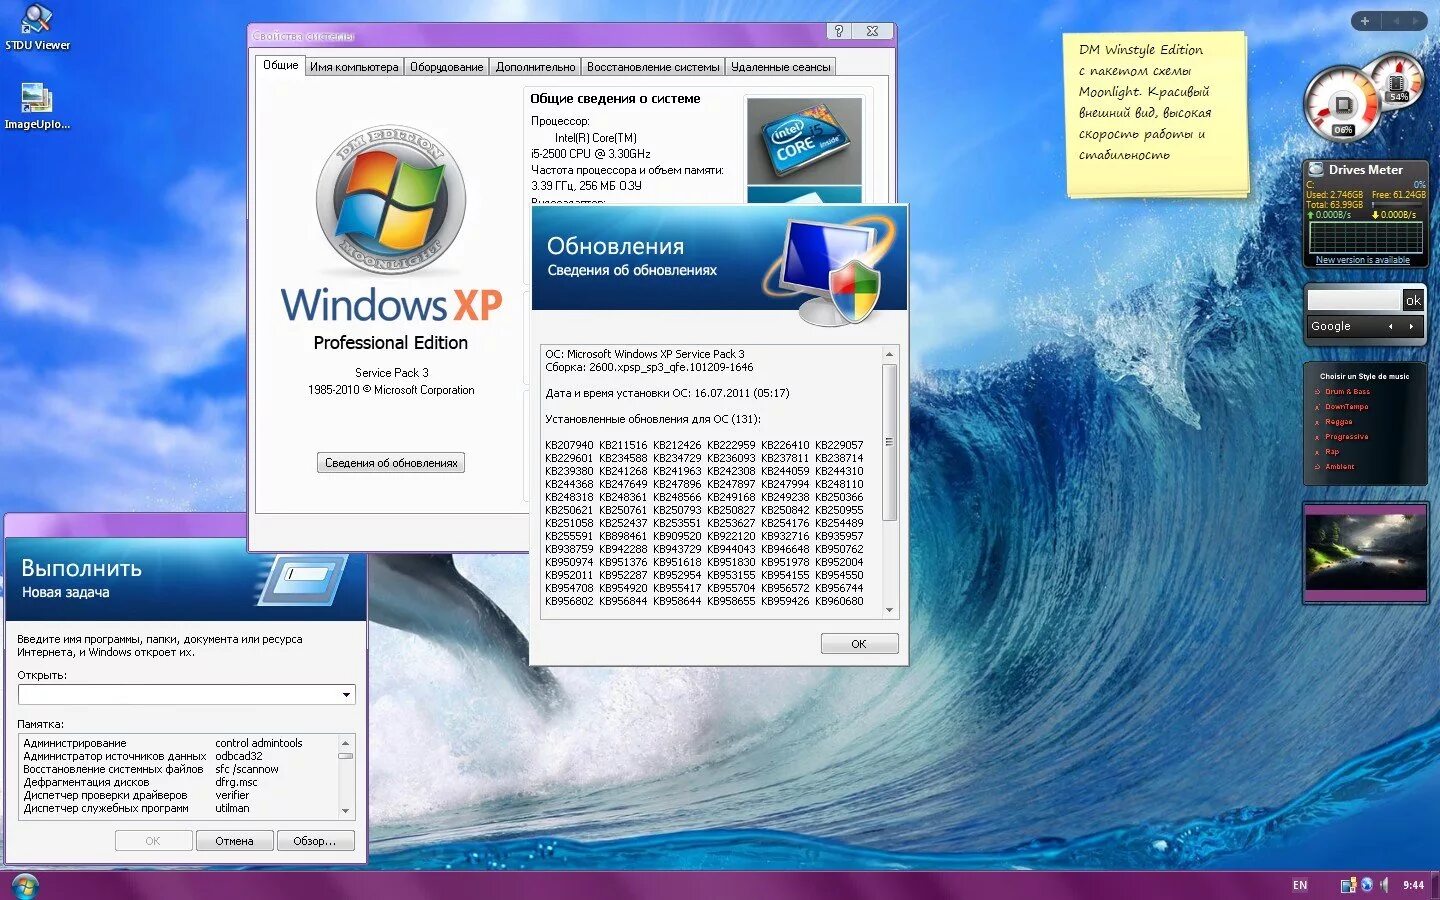
Task: Switch to next search engine in gadget
Action: pos(1411,326)
